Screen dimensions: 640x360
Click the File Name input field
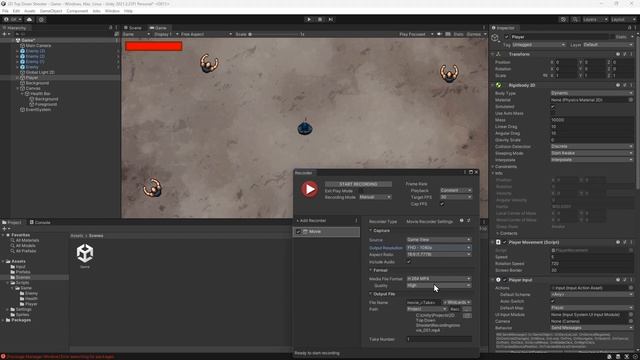click(x=424, y=302)
